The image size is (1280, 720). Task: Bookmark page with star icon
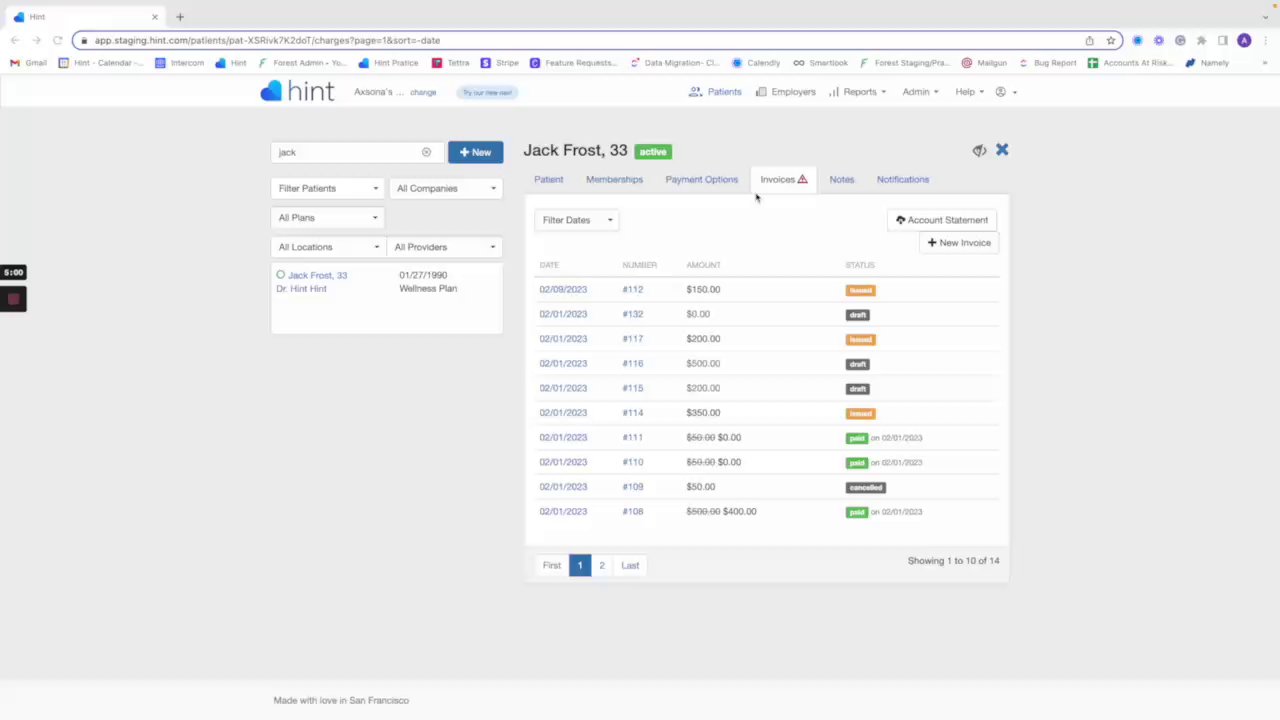point(1110,40)
